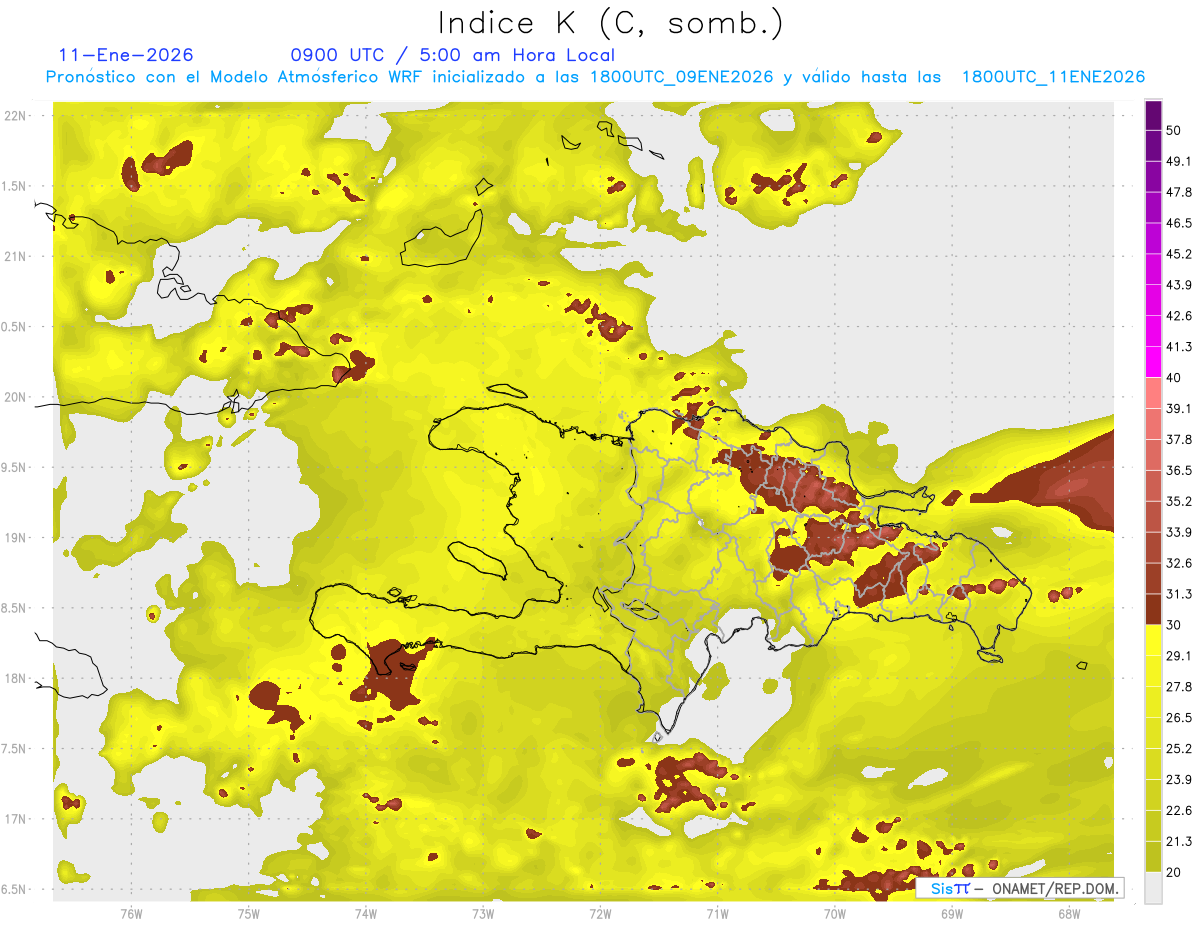This screenshot has height=927, width=1200.
Task: Click the '20' color scale value
Action: point(1176,872)
